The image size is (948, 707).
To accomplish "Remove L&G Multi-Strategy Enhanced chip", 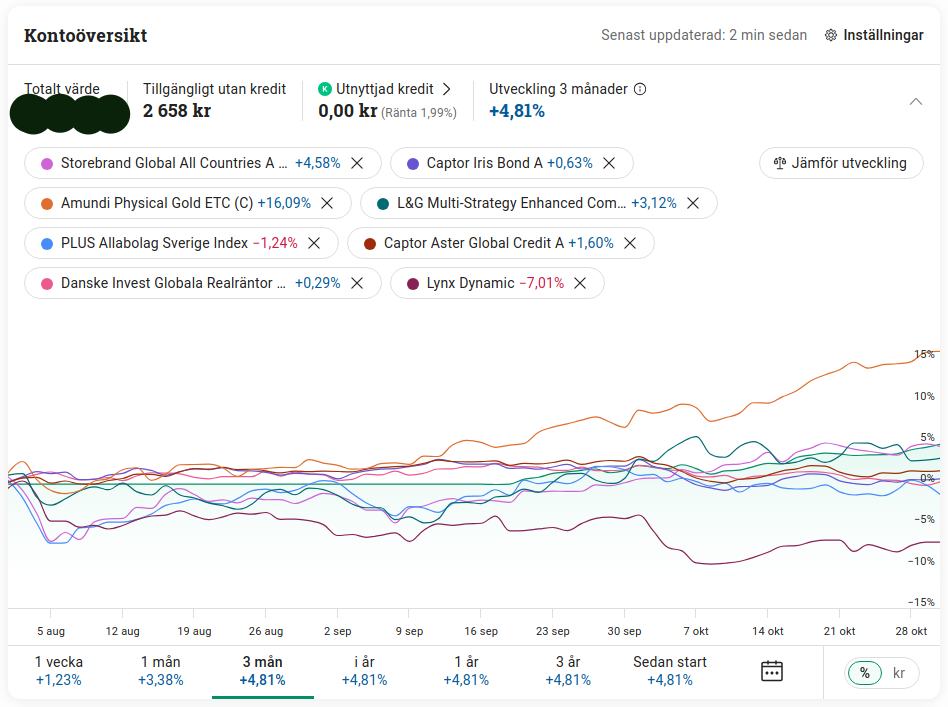I will click(x=693, y=203).
